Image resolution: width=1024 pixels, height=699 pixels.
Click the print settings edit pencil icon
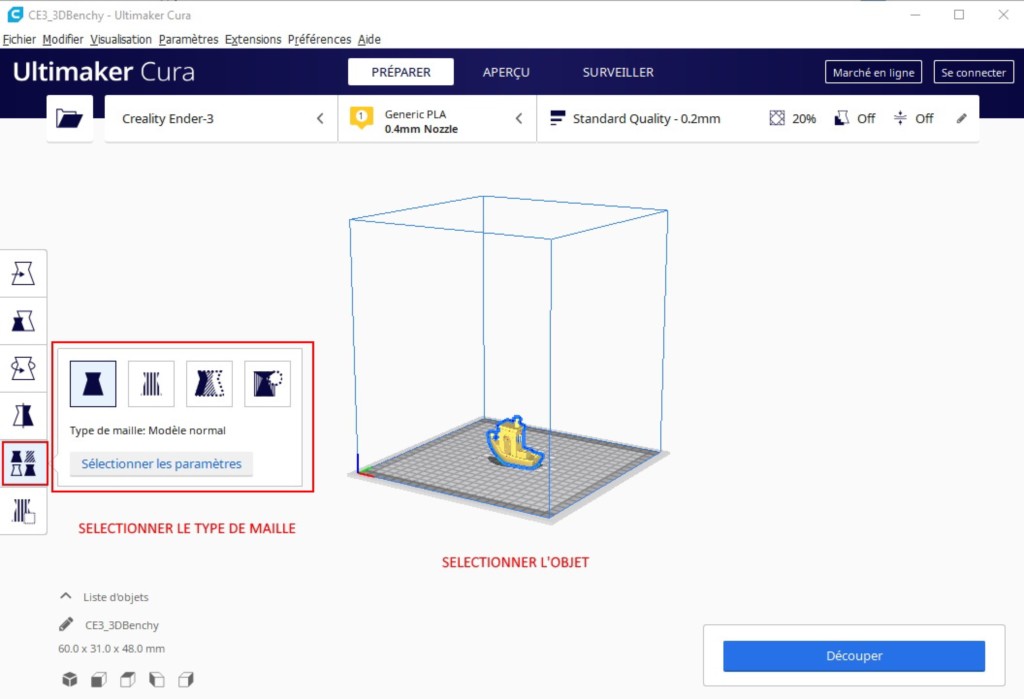click(x=961, y=118)
